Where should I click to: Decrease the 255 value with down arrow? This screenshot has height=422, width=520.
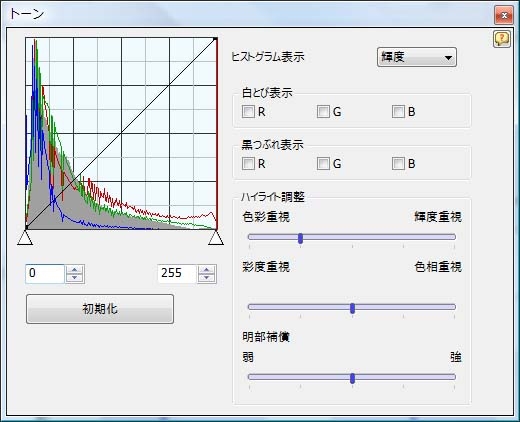207,278
